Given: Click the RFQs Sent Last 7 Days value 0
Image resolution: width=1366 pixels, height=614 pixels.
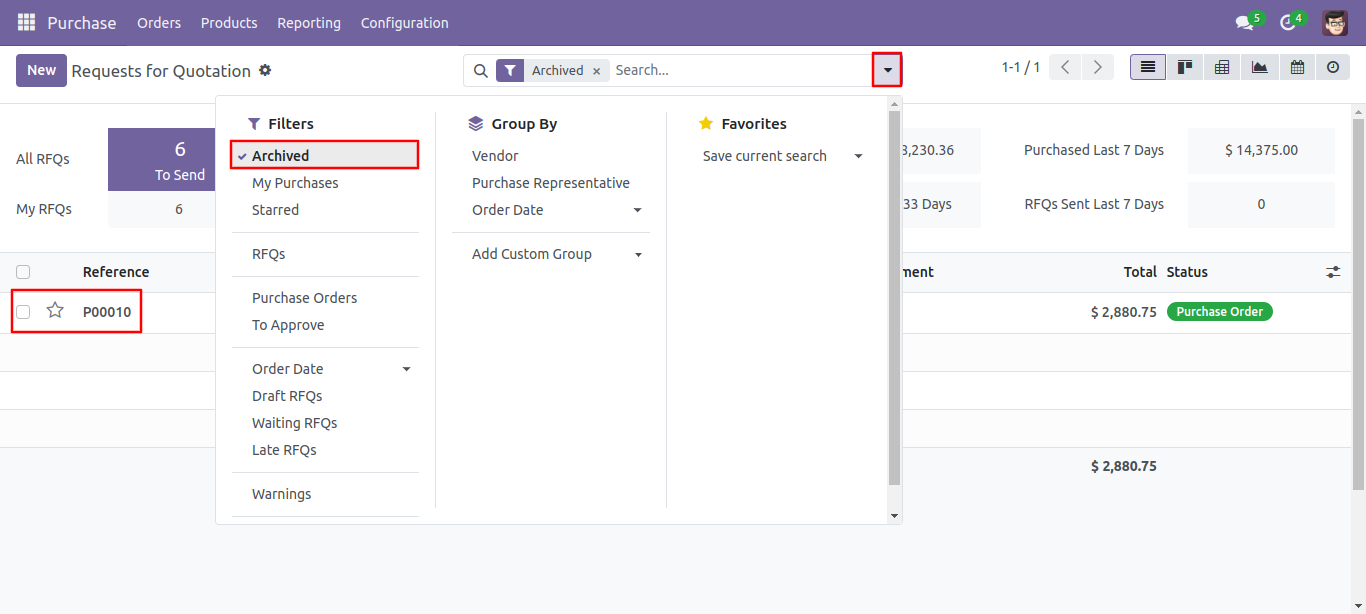Looking at the screenshot, I should 1261,204.
